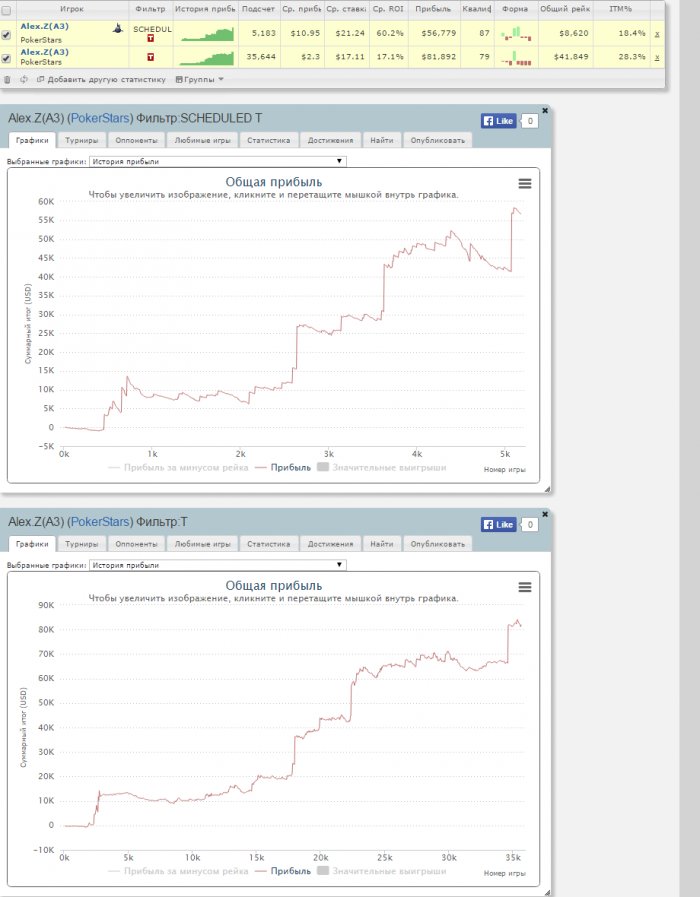Select 'Статистика' tab in Фильтр:T panel

(x=268, y=543)
